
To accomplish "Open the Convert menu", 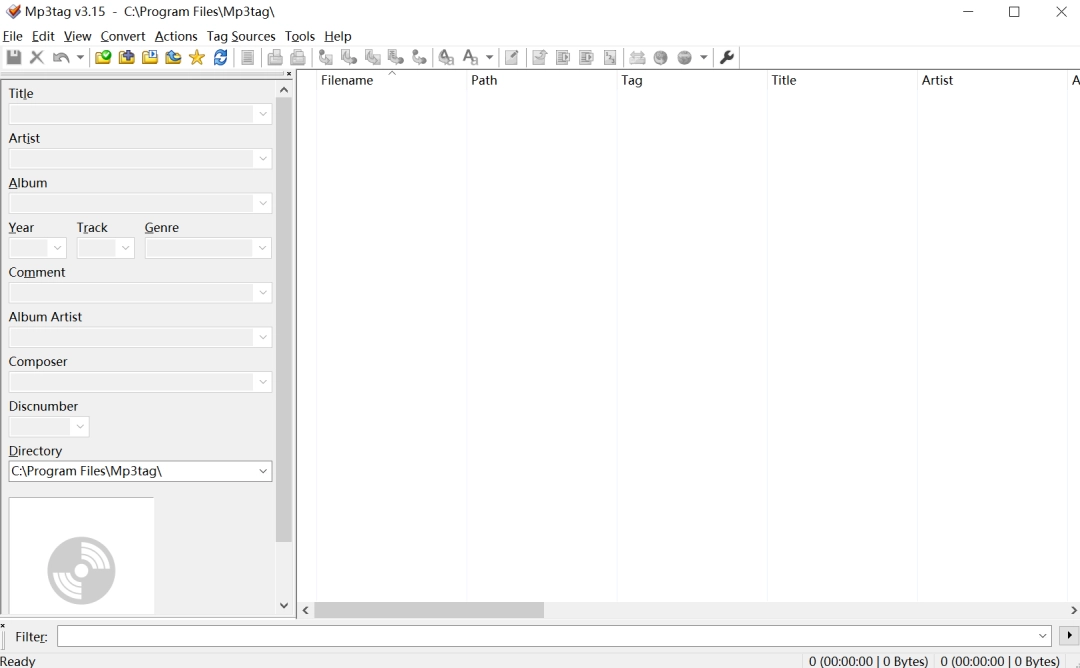I will 123,36.
